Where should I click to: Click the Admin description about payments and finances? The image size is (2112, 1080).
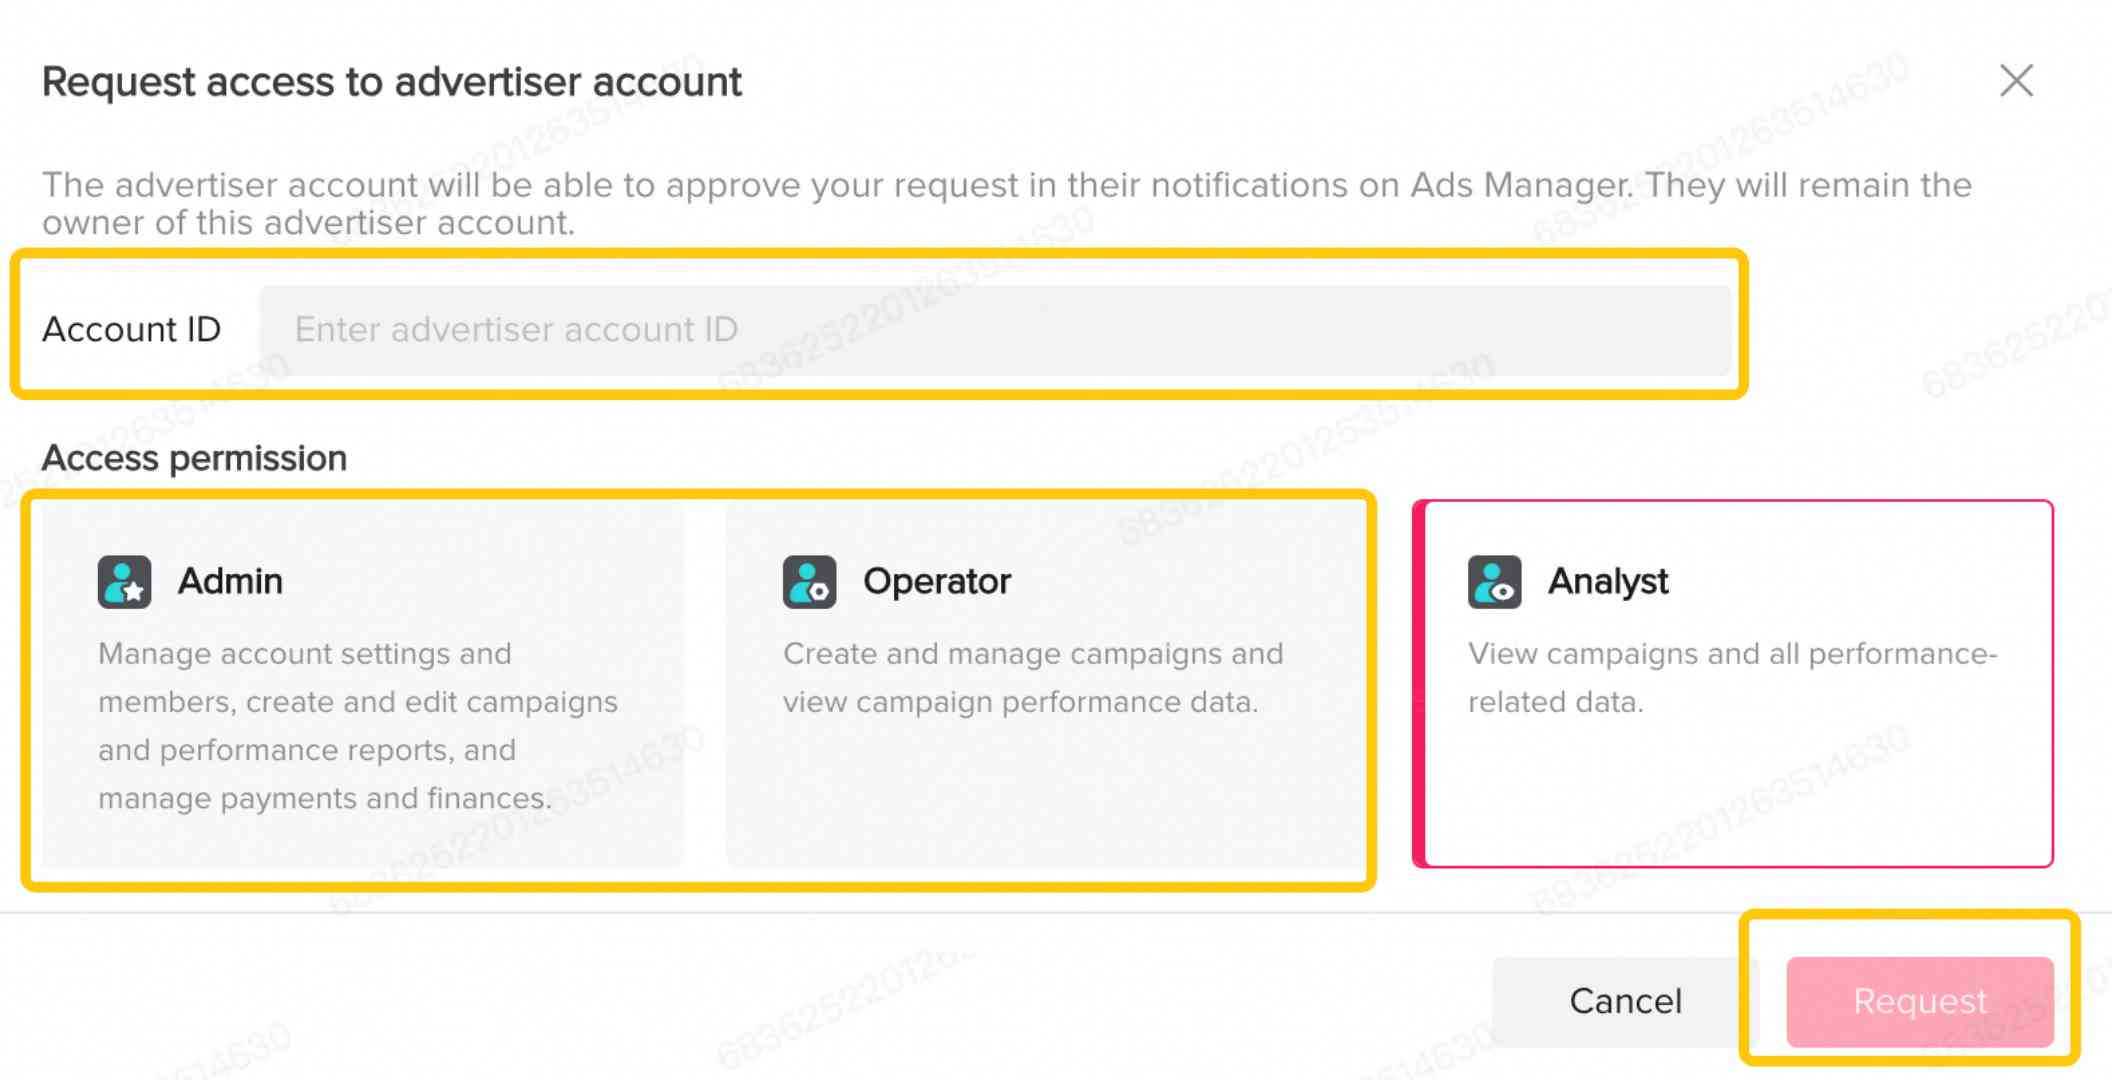coord(358,726)
